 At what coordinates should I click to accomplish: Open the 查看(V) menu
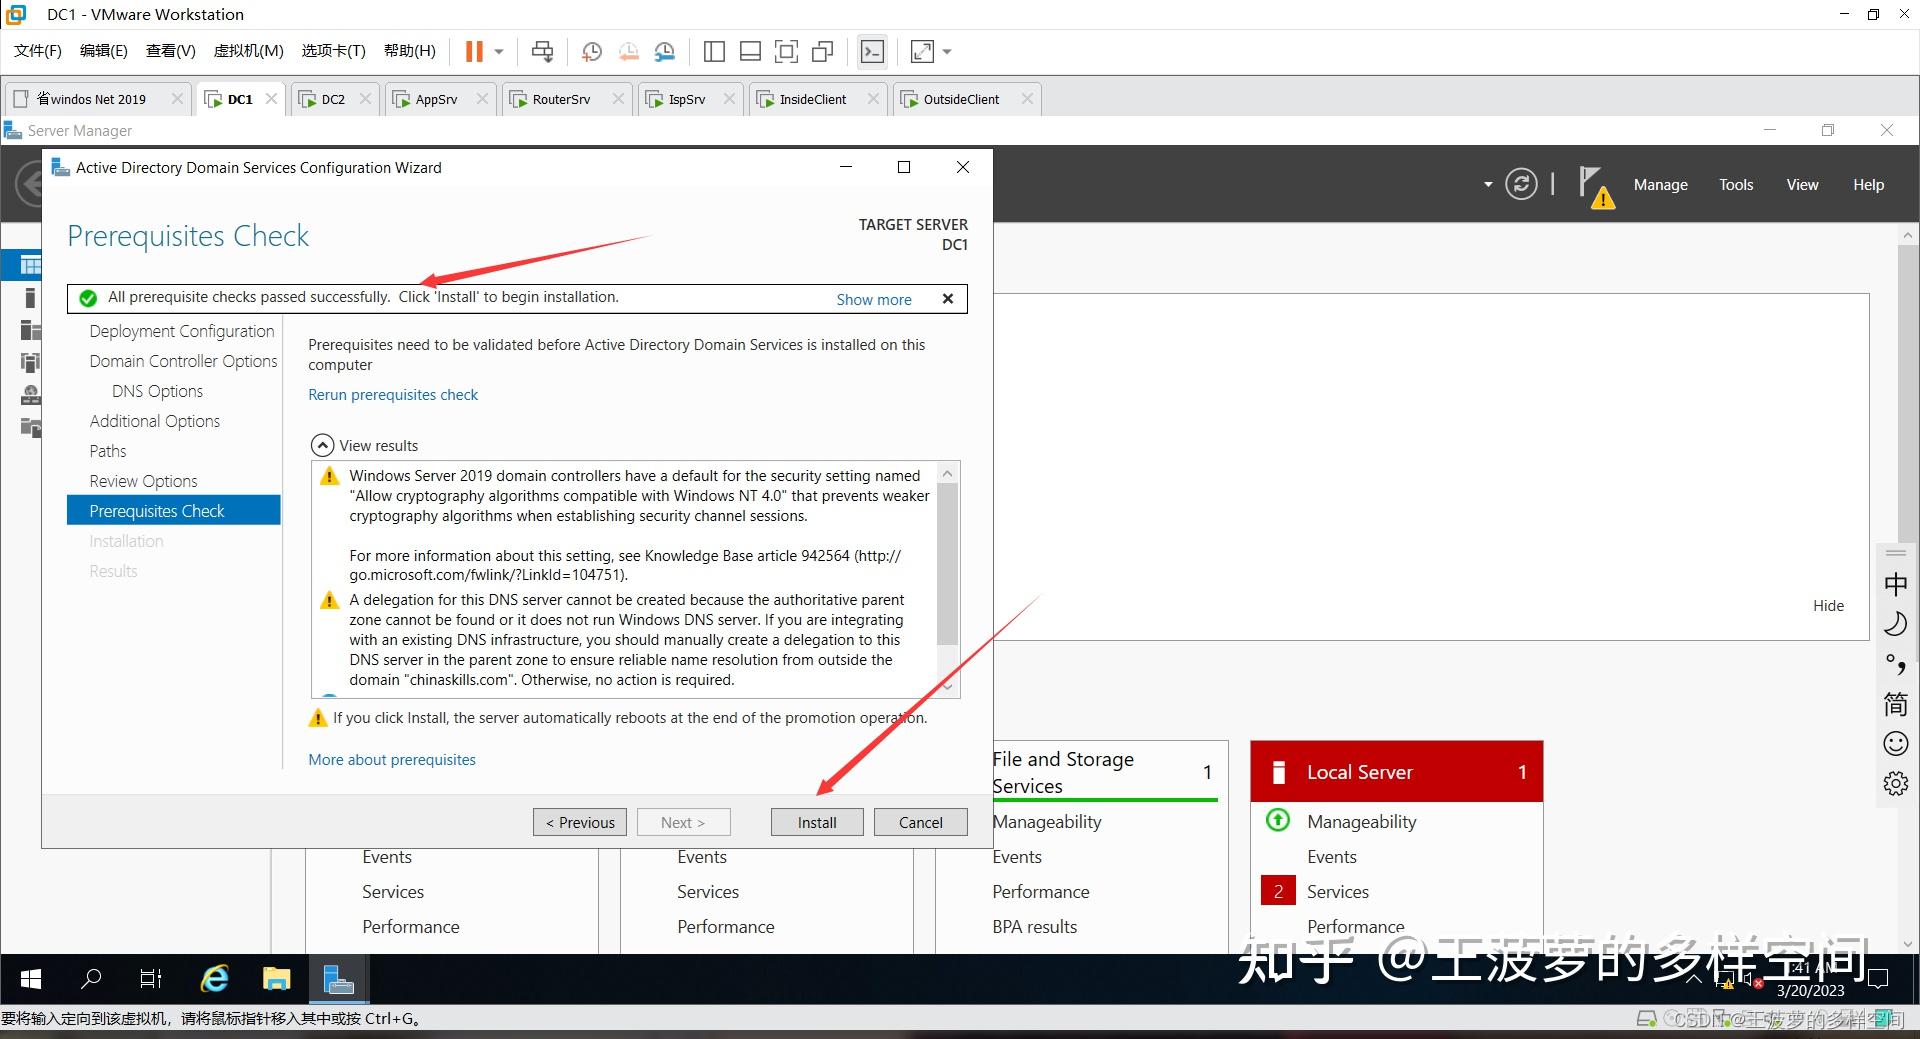coord(171,51)
